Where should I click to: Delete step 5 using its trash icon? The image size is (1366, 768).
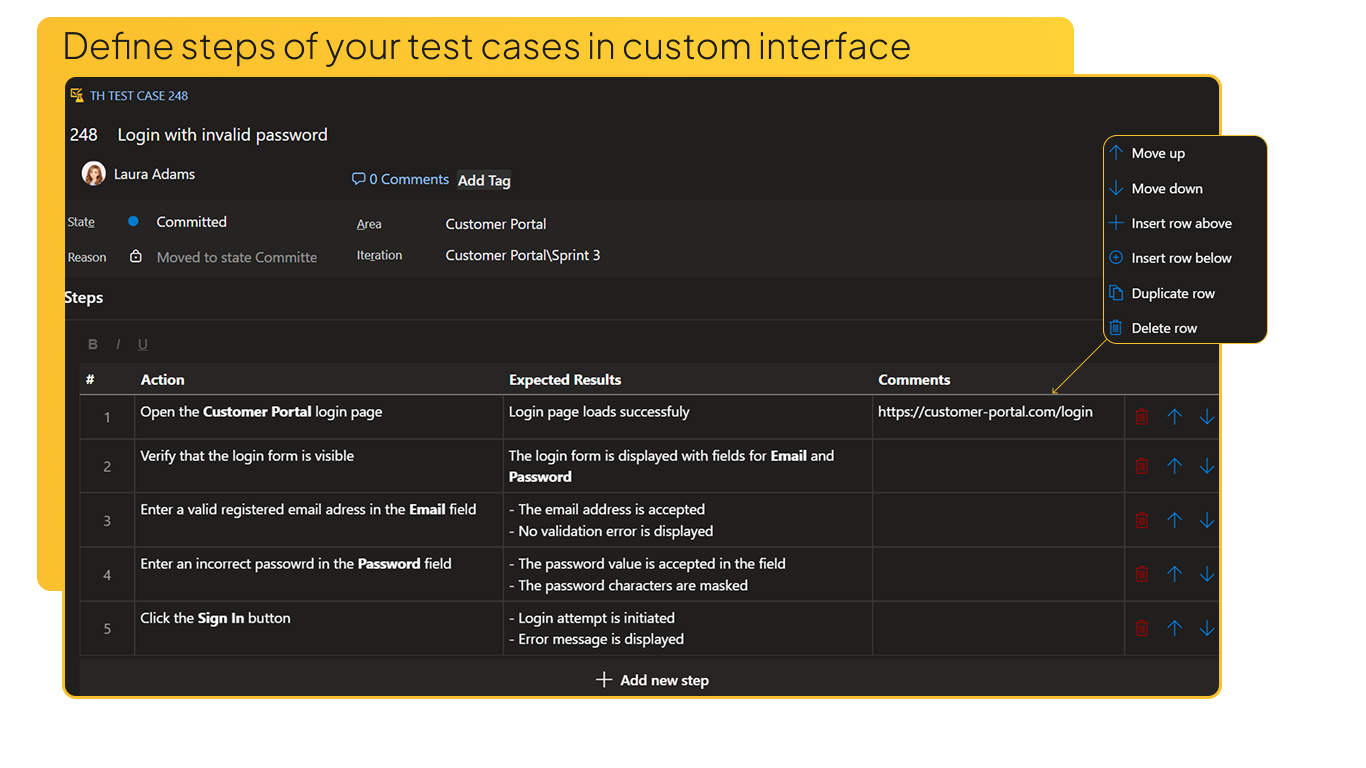pos(1141,628)
